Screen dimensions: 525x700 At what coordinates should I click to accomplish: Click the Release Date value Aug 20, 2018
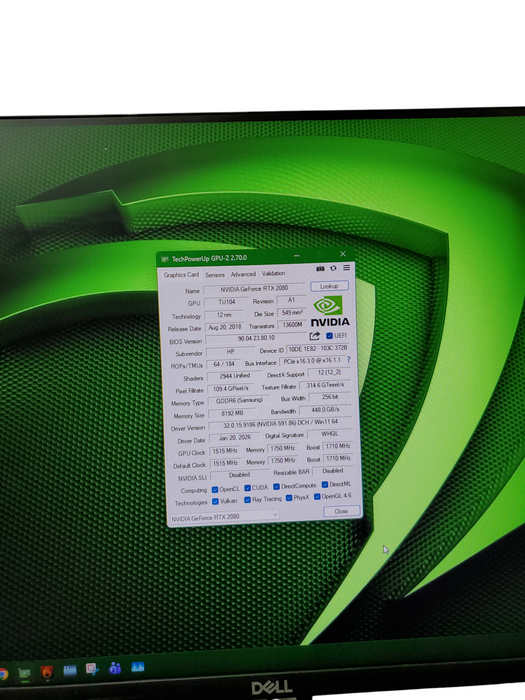(x=225, y=327)
